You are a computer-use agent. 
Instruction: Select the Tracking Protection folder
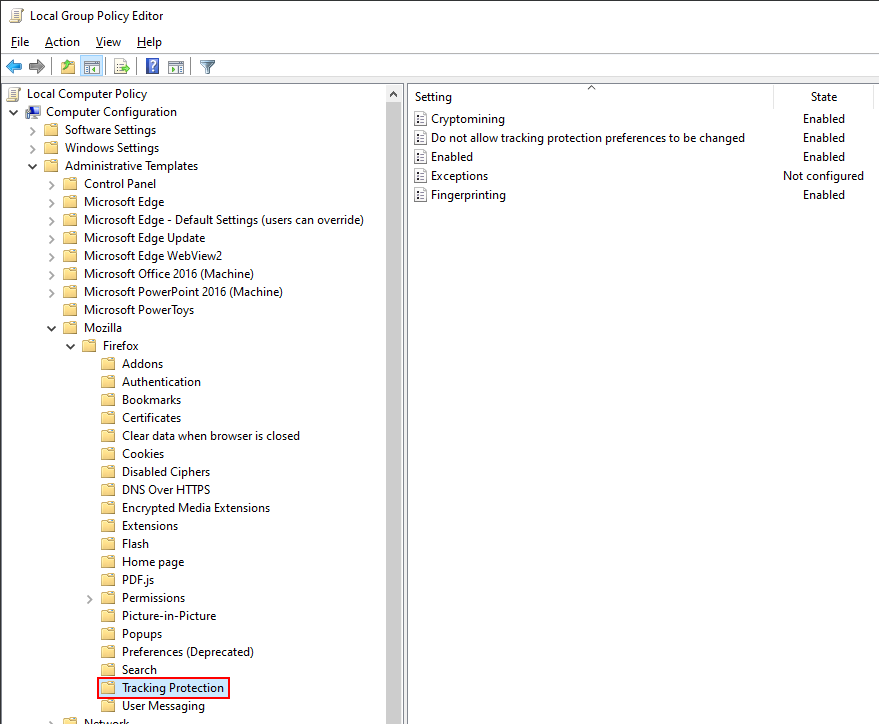(x=173, y=688)
